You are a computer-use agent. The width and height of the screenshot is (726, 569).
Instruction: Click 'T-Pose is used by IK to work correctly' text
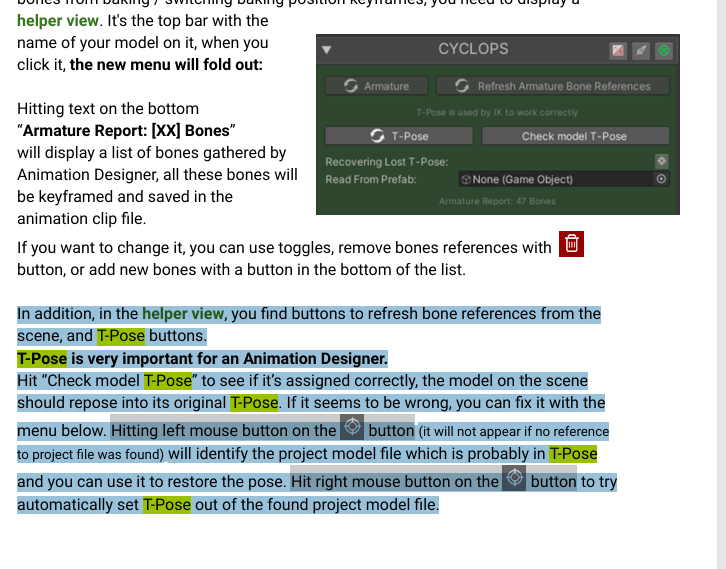pos(497,112)
